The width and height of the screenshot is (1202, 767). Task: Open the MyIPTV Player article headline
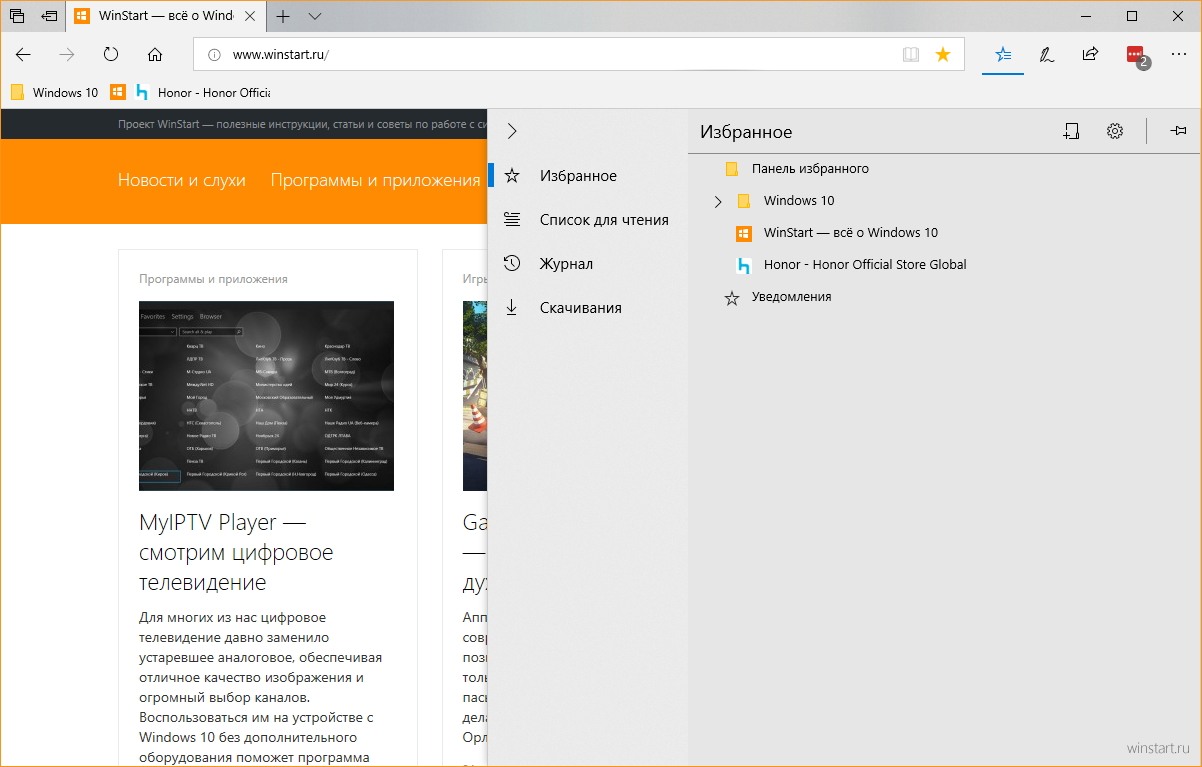pos(236,552)
